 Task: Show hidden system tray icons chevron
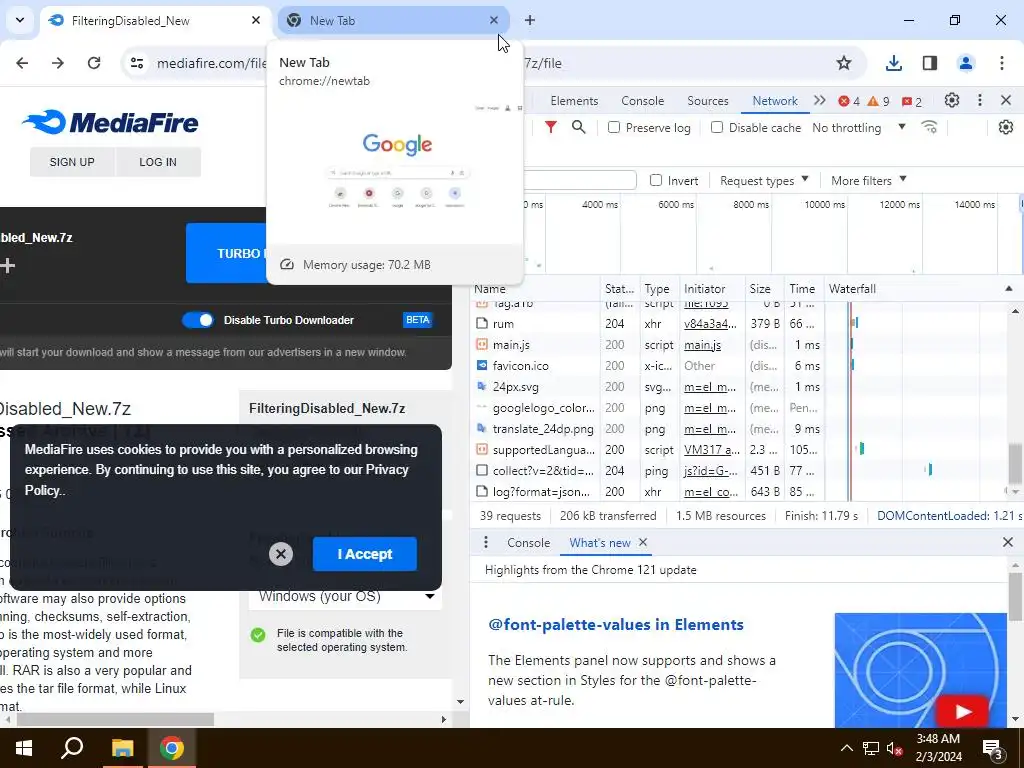(846, 748)
